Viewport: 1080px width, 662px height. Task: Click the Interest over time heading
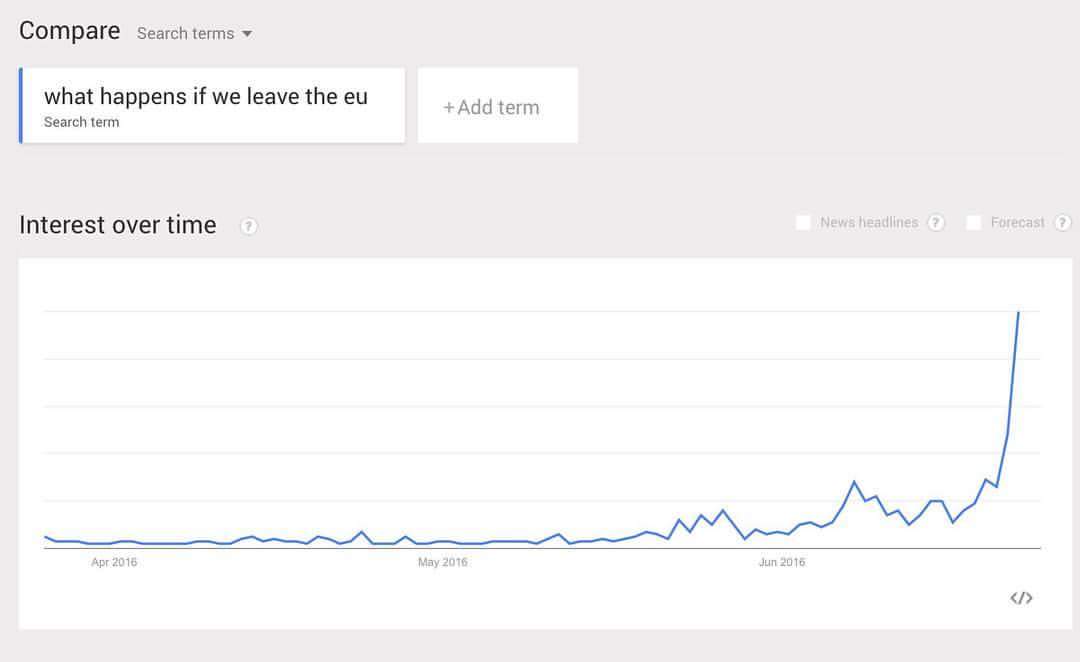[117, 225]
